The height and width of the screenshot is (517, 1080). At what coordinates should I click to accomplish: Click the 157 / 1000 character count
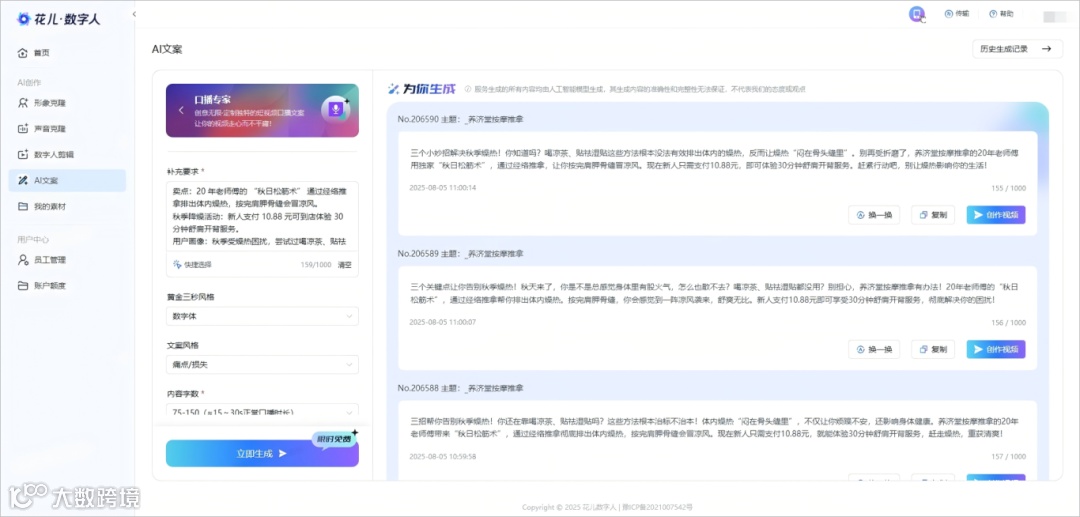1008,457
